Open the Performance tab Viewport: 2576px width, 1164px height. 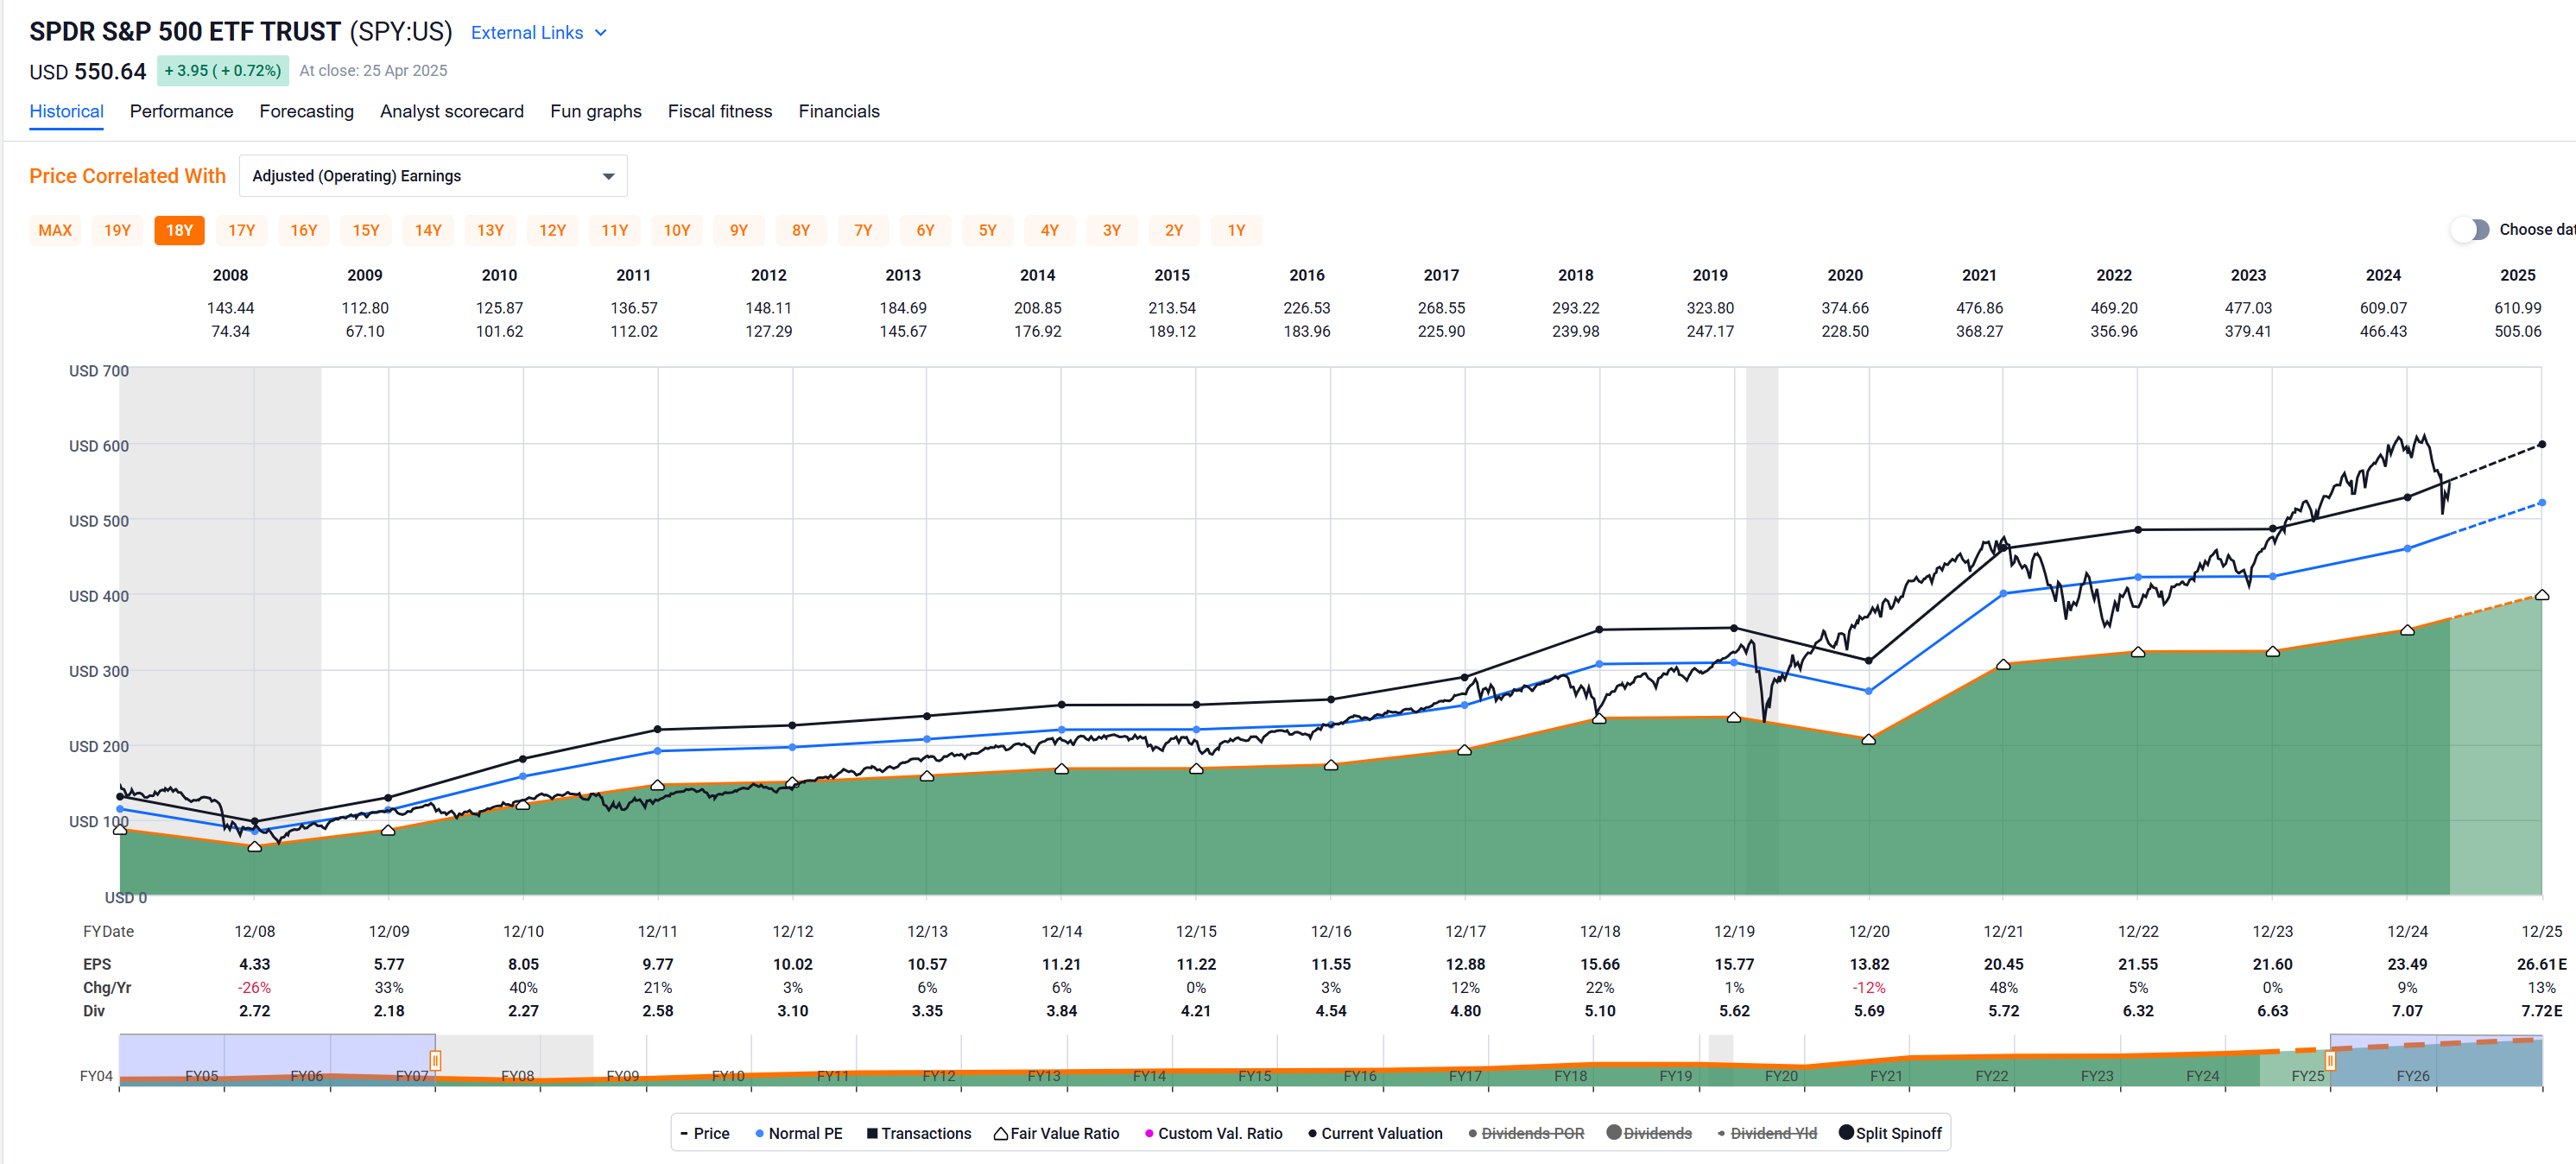[181, 111]
